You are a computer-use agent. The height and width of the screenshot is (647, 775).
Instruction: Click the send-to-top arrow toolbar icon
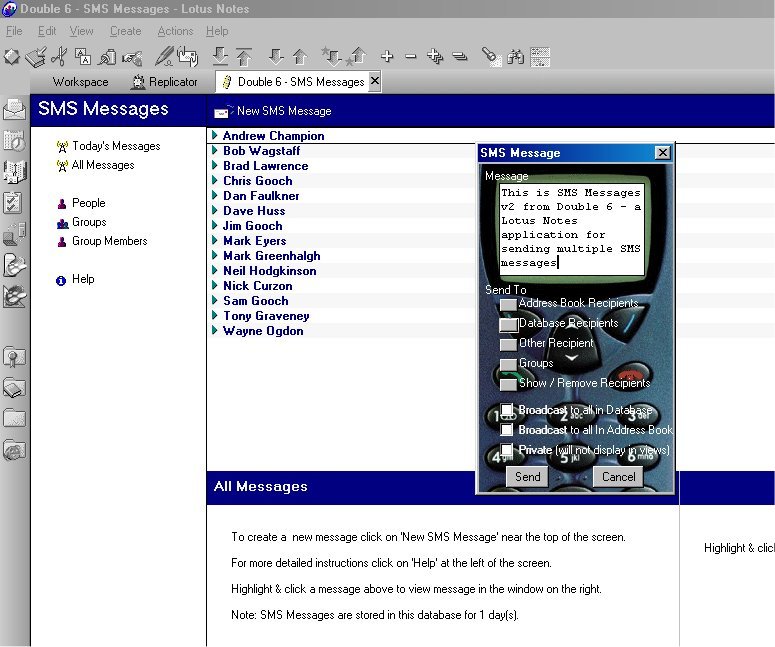(x=244, y=56)
